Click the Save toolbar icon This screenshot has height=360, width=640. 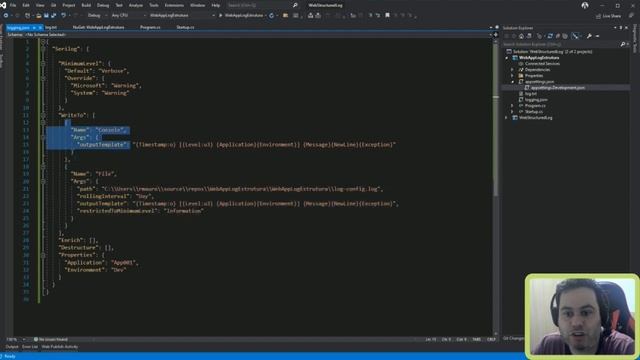click(x=46, y=16)
